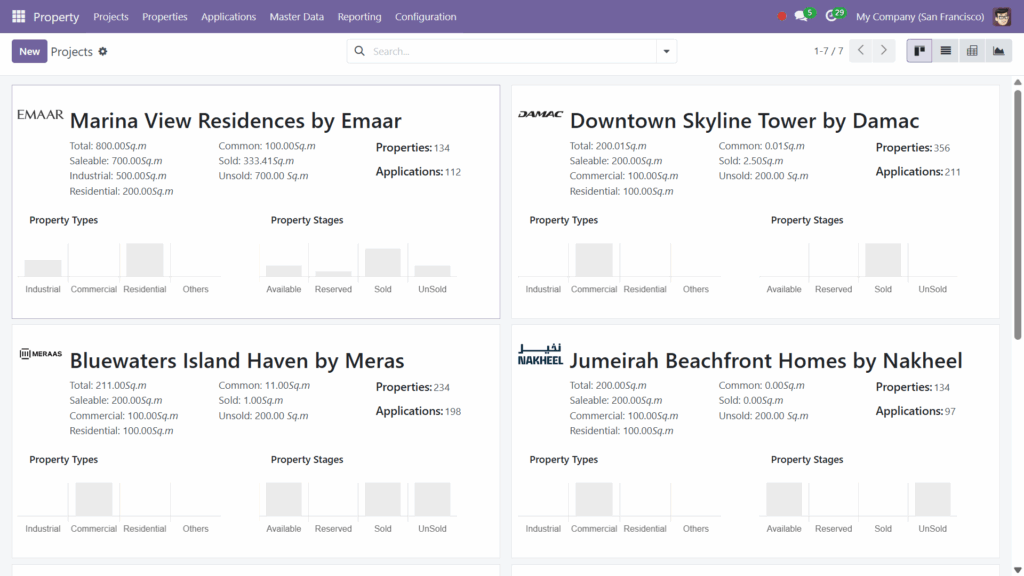
Task: Open the Properties menu
Action: [x=165, y=16]
